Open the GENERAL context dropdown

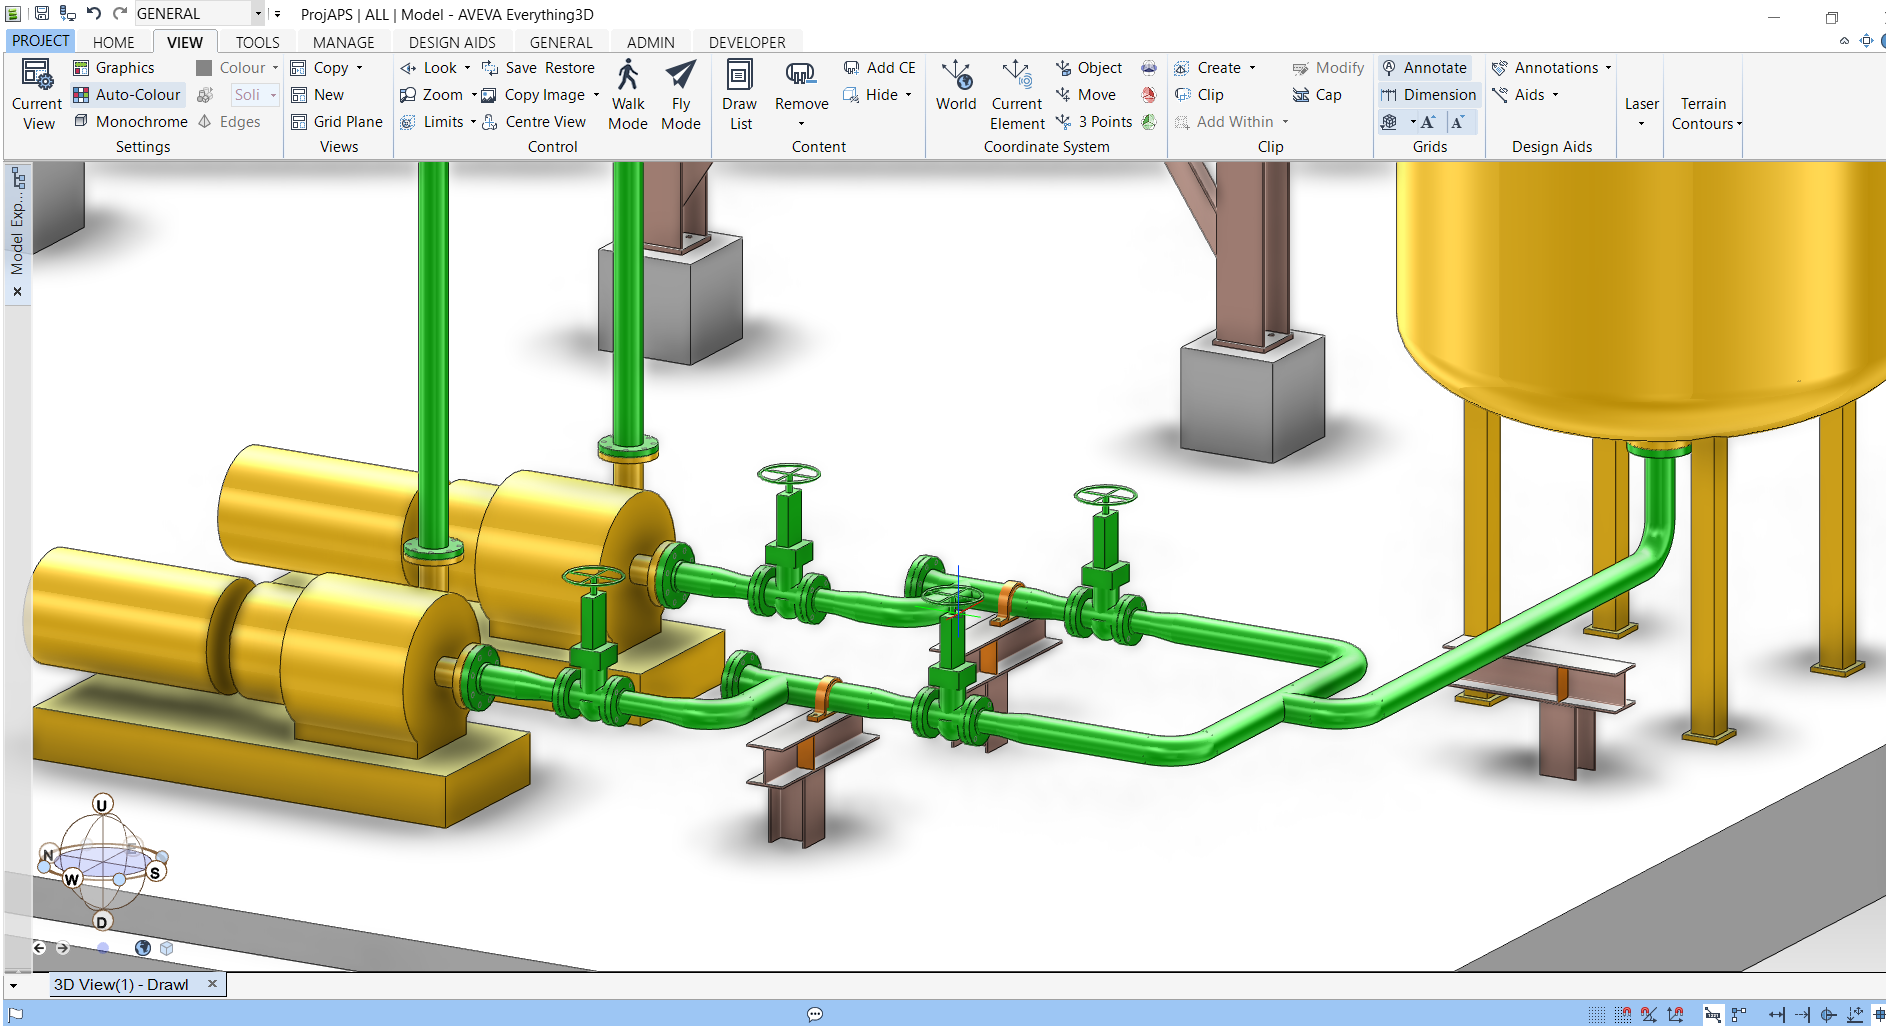pyautogui.click(x=256, y=13)
